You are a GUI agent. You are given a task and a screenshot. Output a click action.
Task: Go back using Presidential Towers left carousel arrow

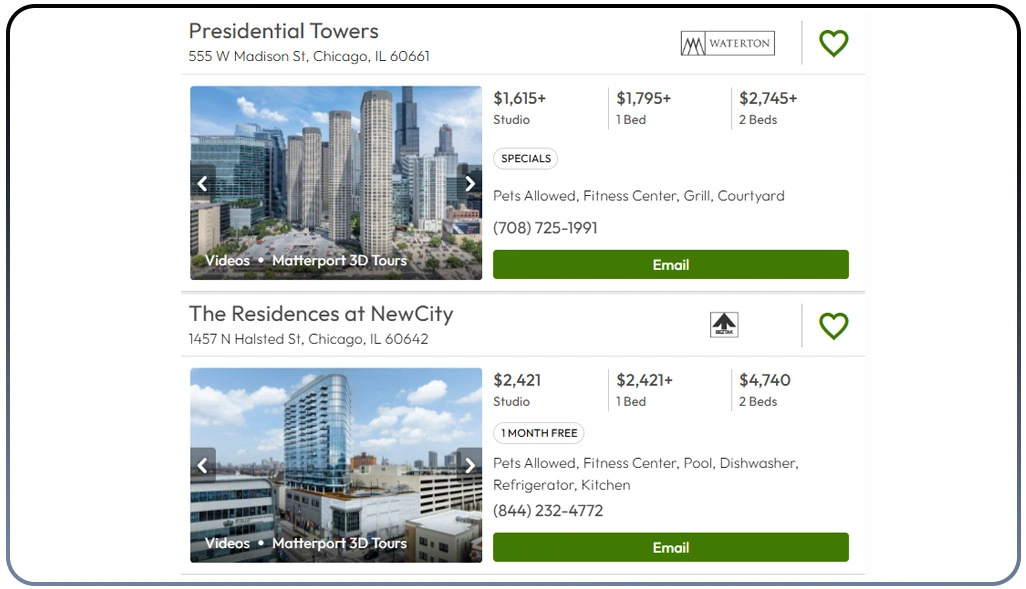pos(203,183)
